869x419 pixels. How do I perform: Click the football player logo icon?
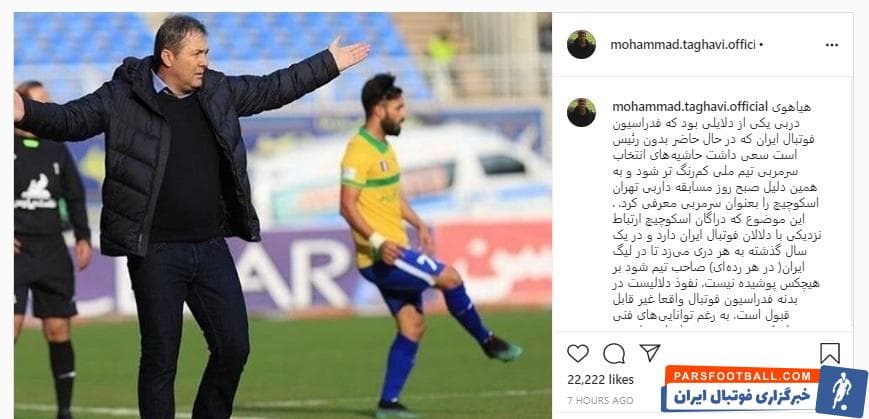tap(841, 390)
